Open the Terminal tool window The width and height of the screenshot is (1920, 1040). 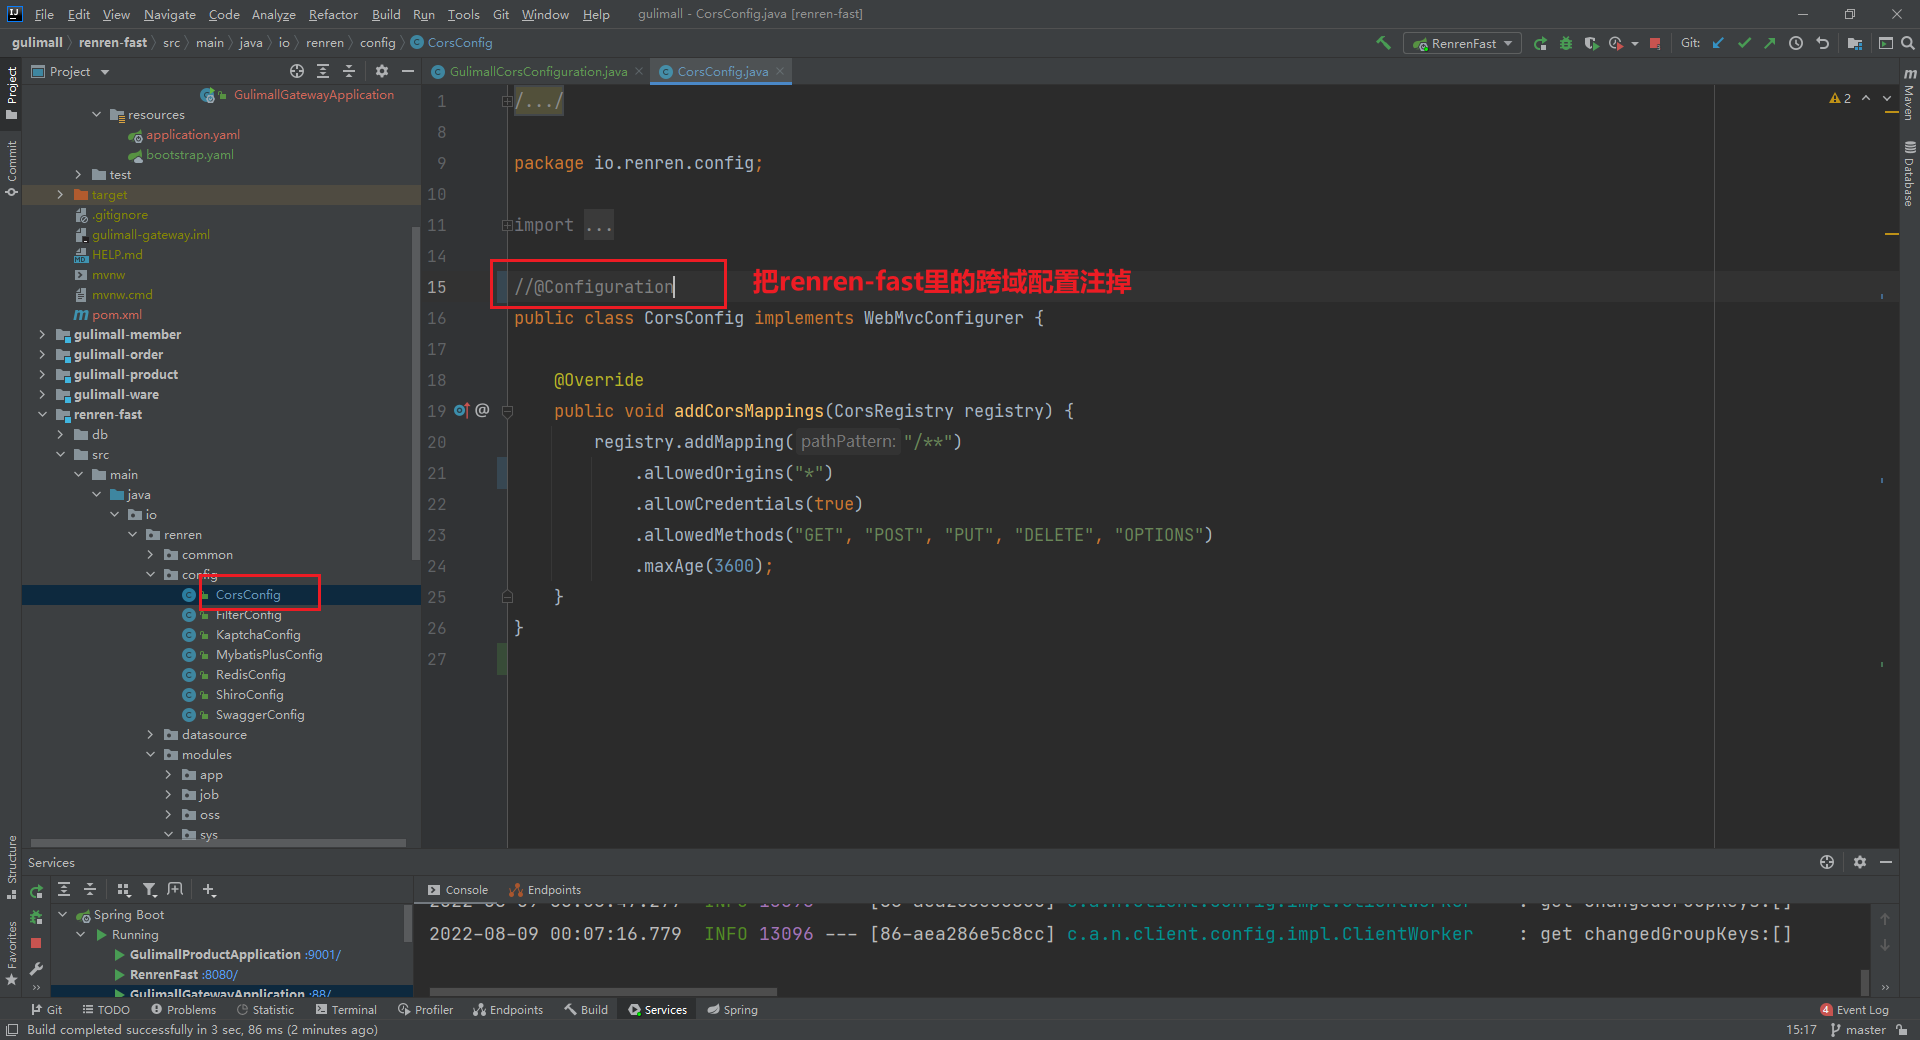coord(345,1010)
